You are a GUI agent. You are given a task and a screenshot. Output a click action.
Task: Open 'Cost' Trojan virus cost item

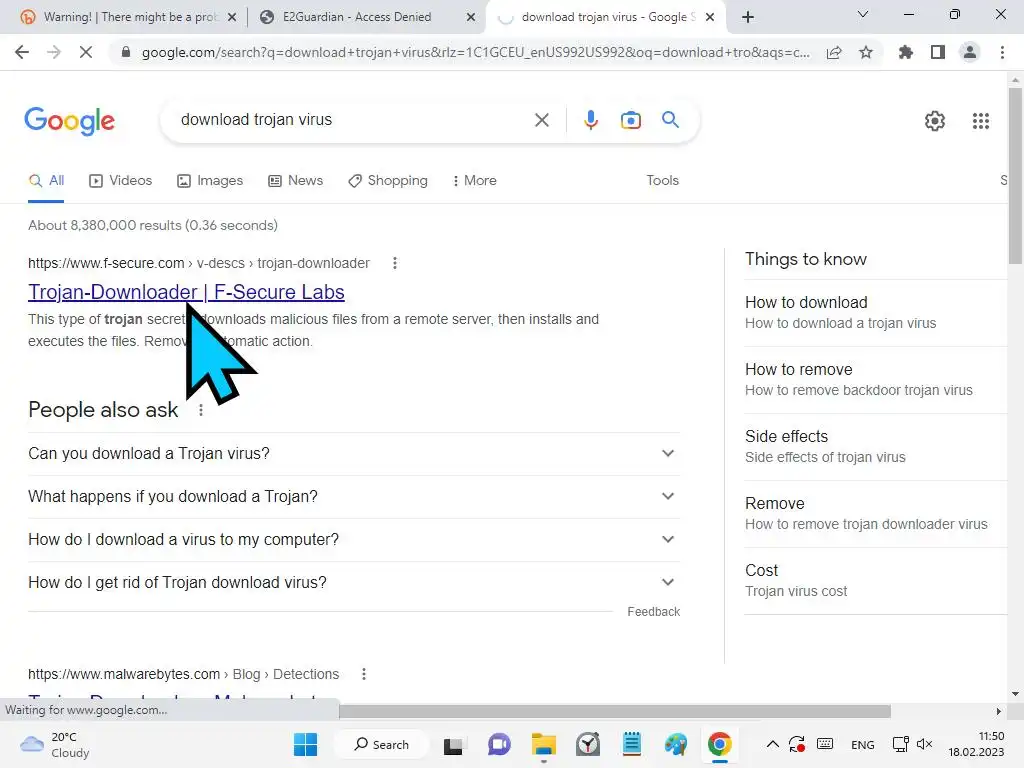click(x=876, y=581)
